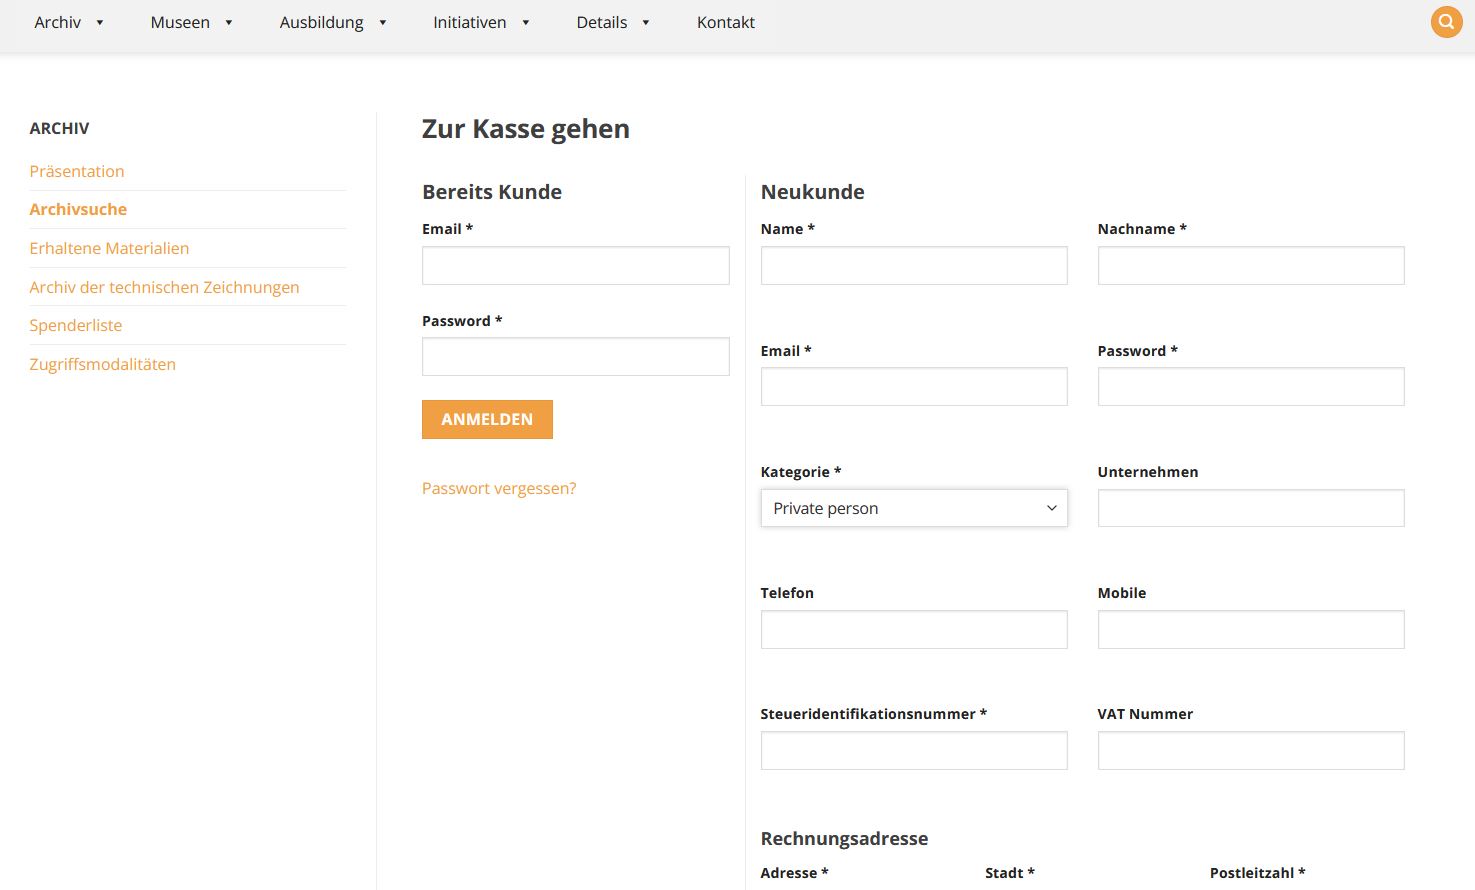Open Präsentation in the sidebar
The width and height of the screenshot is (1475, 890).
click(77, 171)
